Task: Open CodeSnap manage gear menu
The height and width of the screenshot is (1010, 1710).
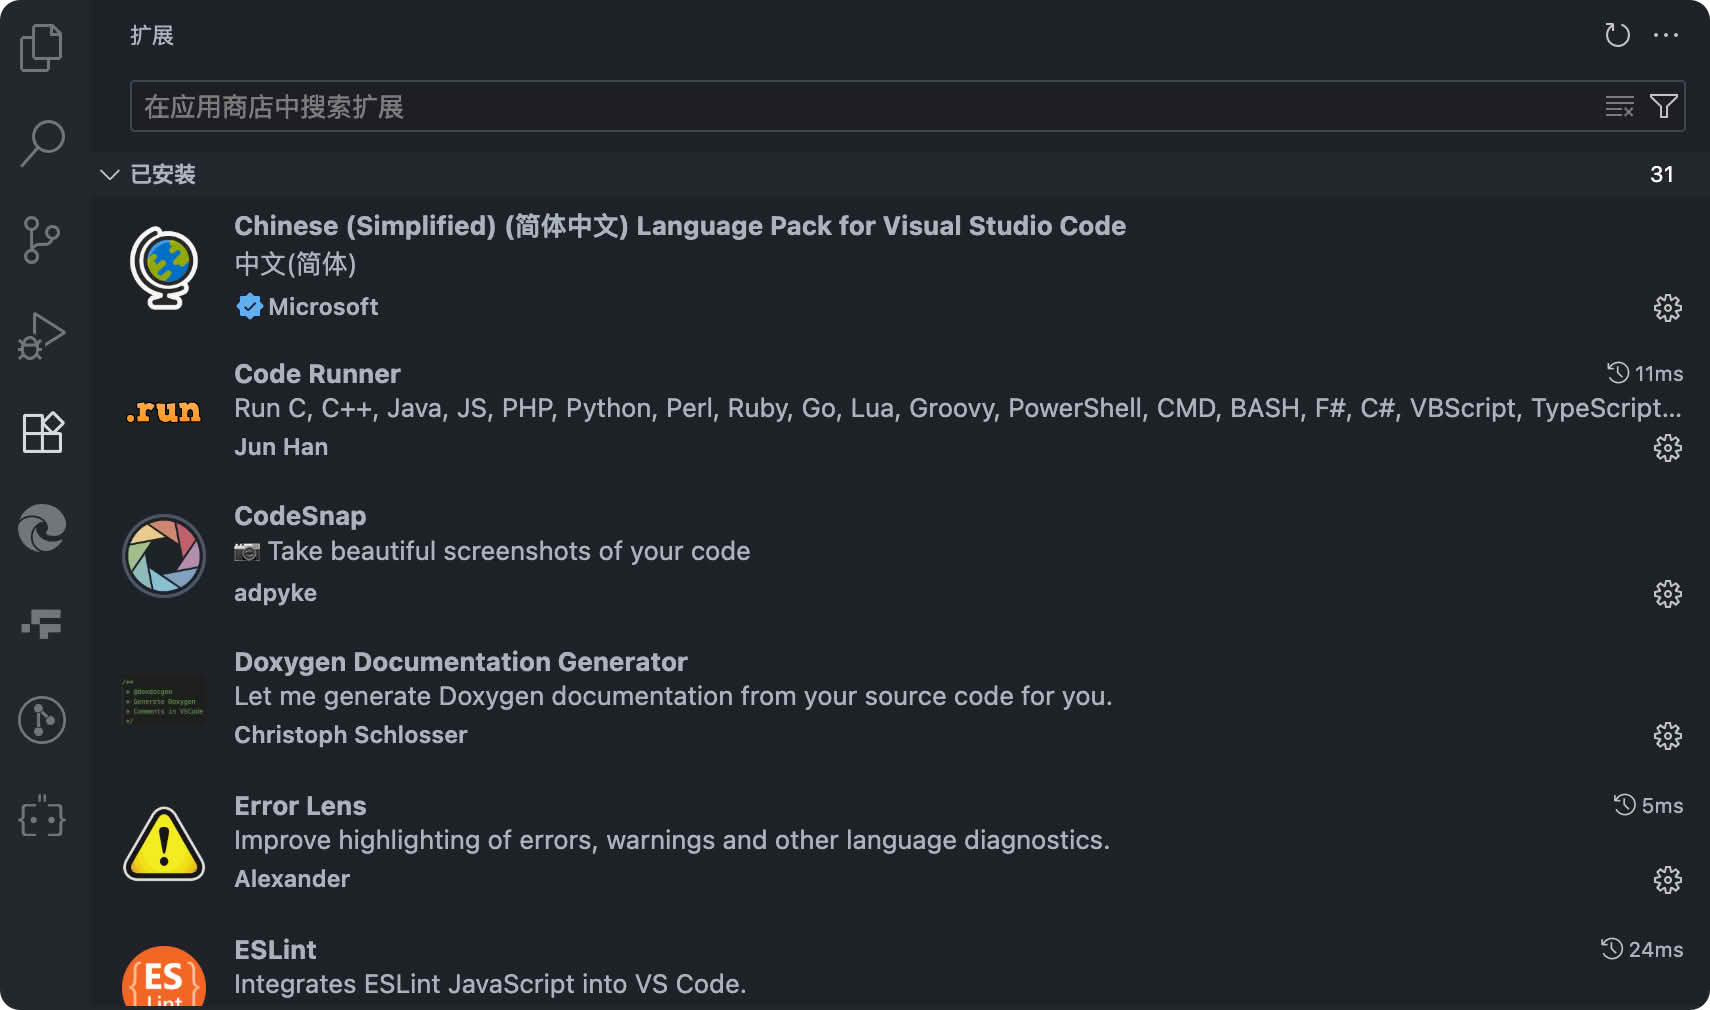Action: click(1667, 594)
